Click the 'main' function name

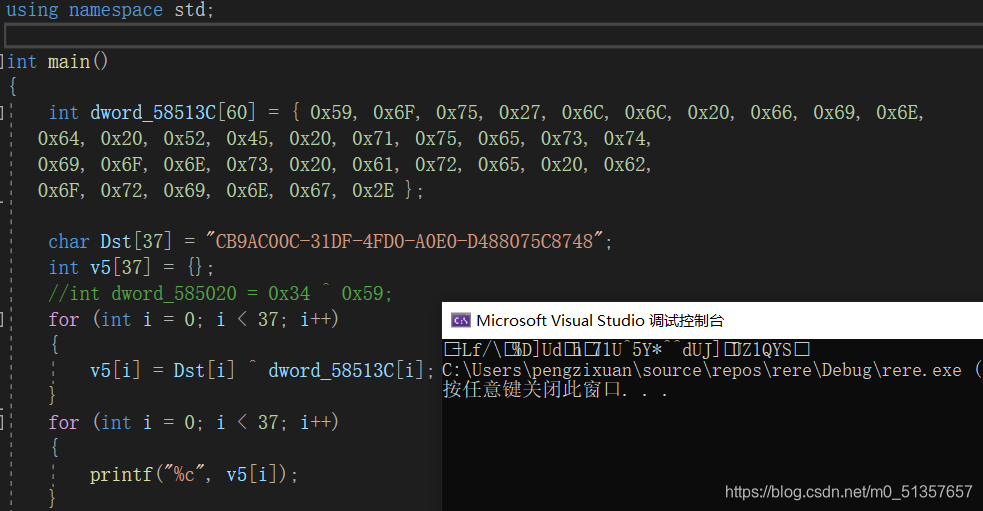click(68, 61)
